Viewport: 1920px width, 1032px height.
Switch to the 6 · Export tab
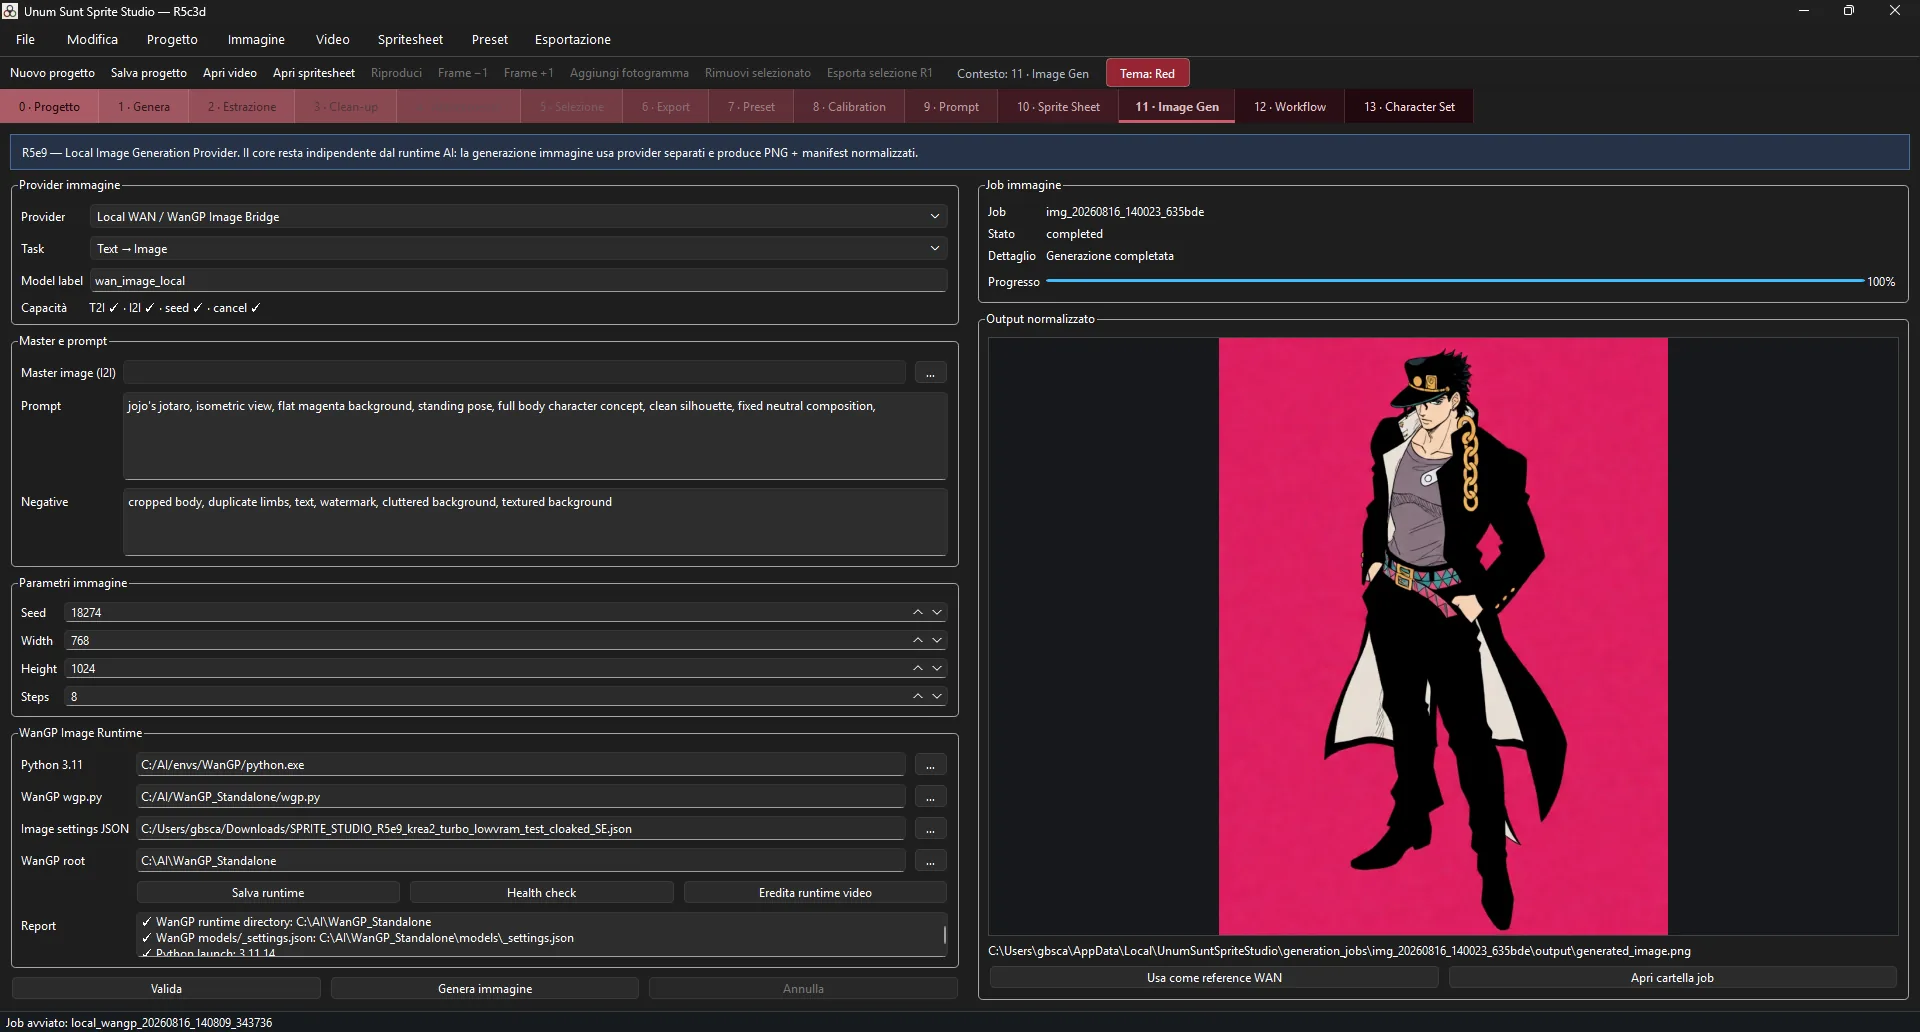coord(666,107)
